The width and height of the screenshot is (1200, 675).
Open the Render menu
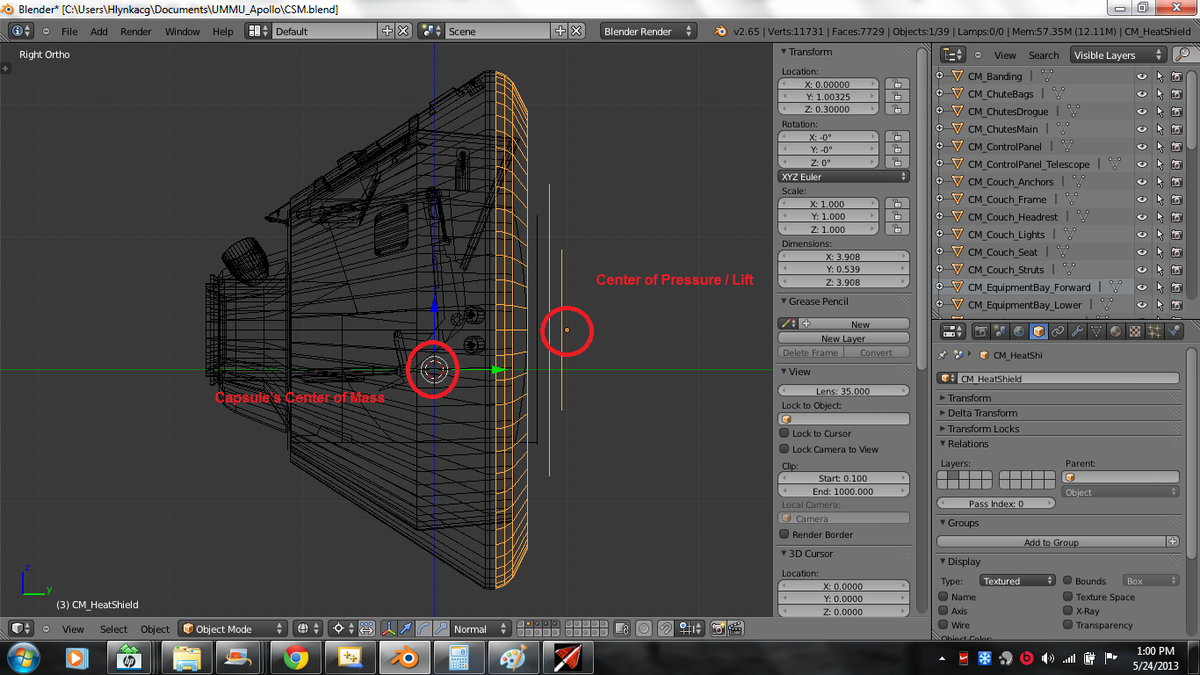[x=136, y=31]
